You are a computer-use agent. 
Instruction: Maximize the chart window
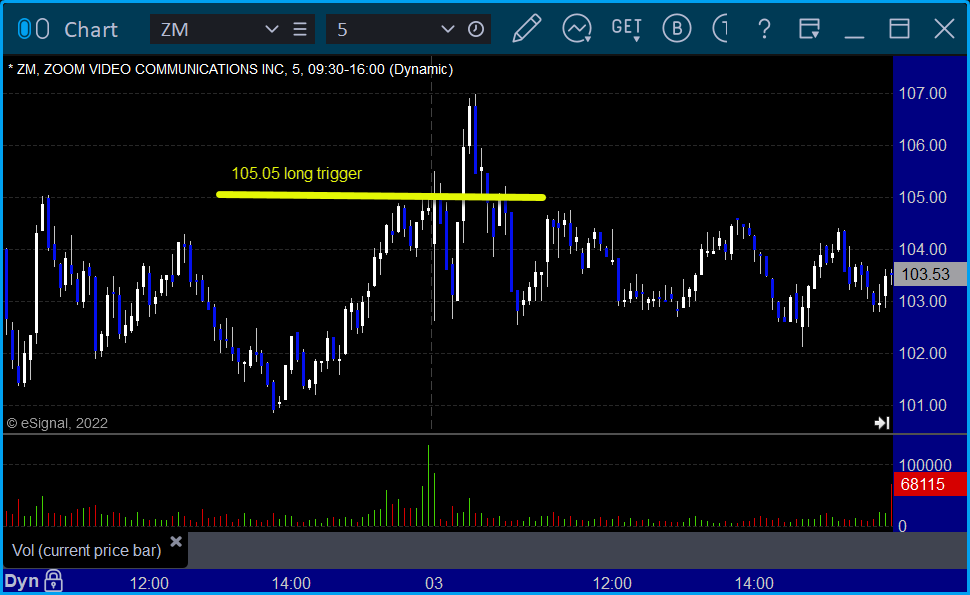tap(899, 29)
